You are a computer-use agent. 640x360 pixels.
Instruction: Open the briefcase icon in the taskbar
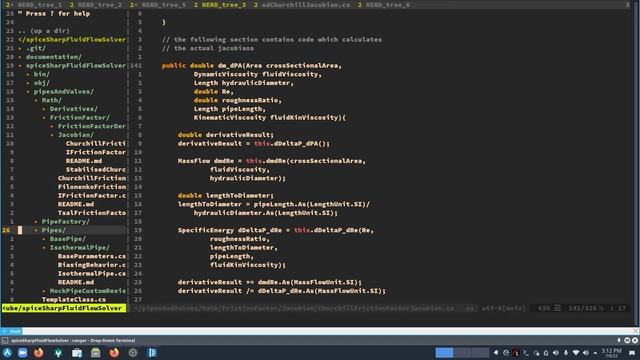[77, 353]
